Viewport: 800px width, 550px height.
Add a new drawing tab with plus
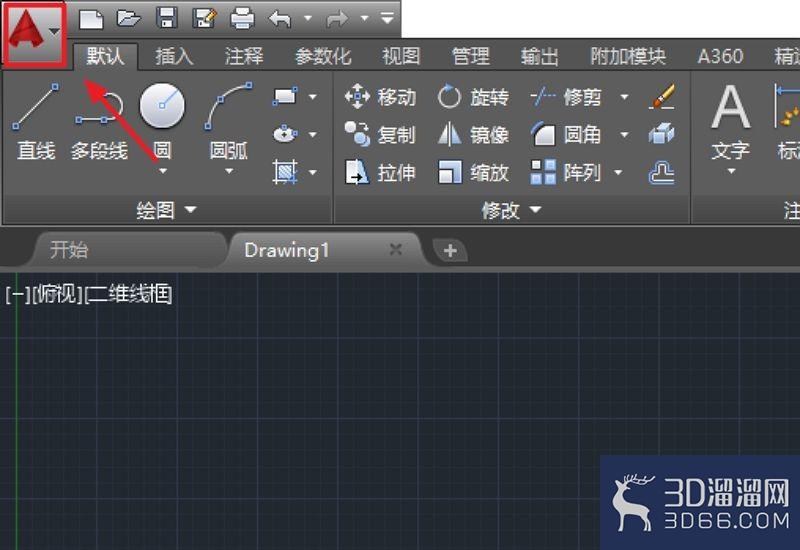pos(449,251)
